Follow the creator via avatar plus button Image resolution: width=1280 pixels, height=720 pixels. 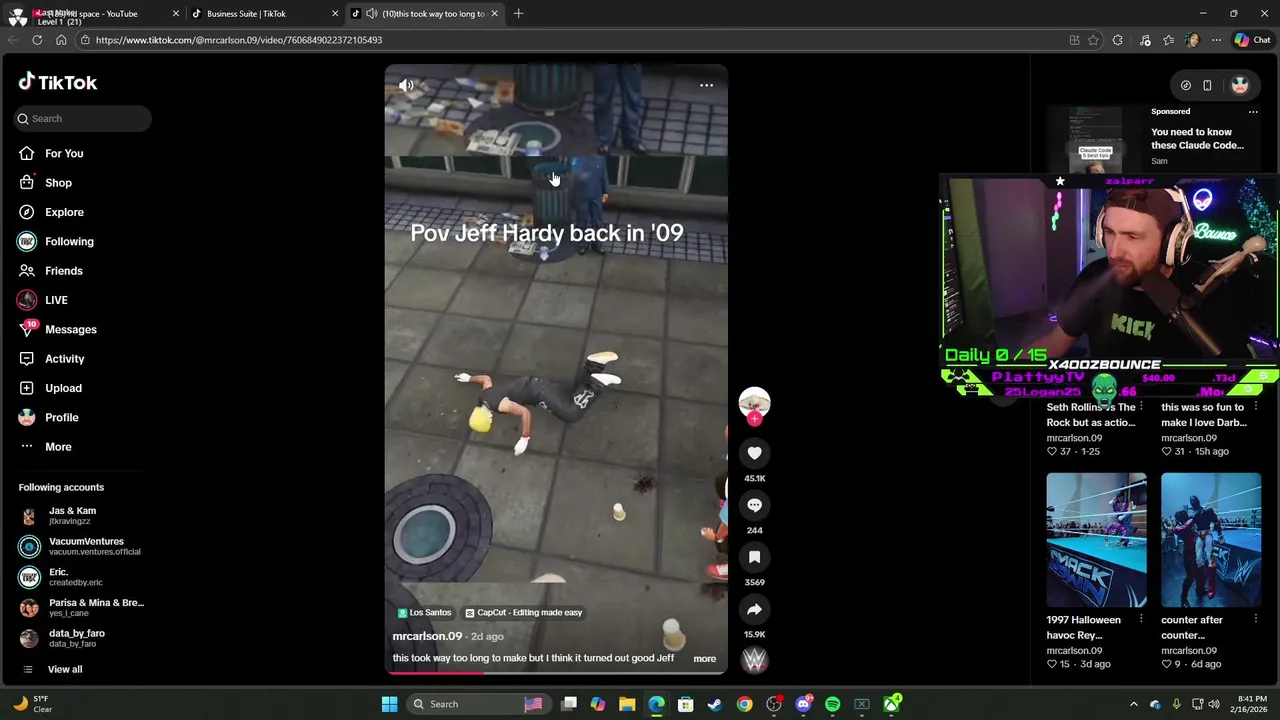pyautogui.click(x=754, y=419)
